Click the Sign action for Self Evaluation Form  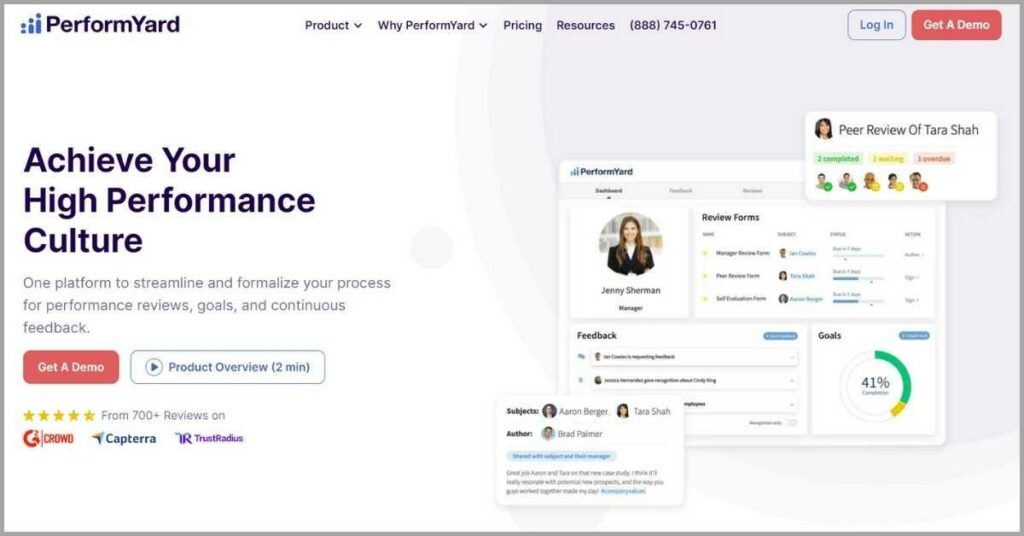pyautogui.click(x=912, y=300)
